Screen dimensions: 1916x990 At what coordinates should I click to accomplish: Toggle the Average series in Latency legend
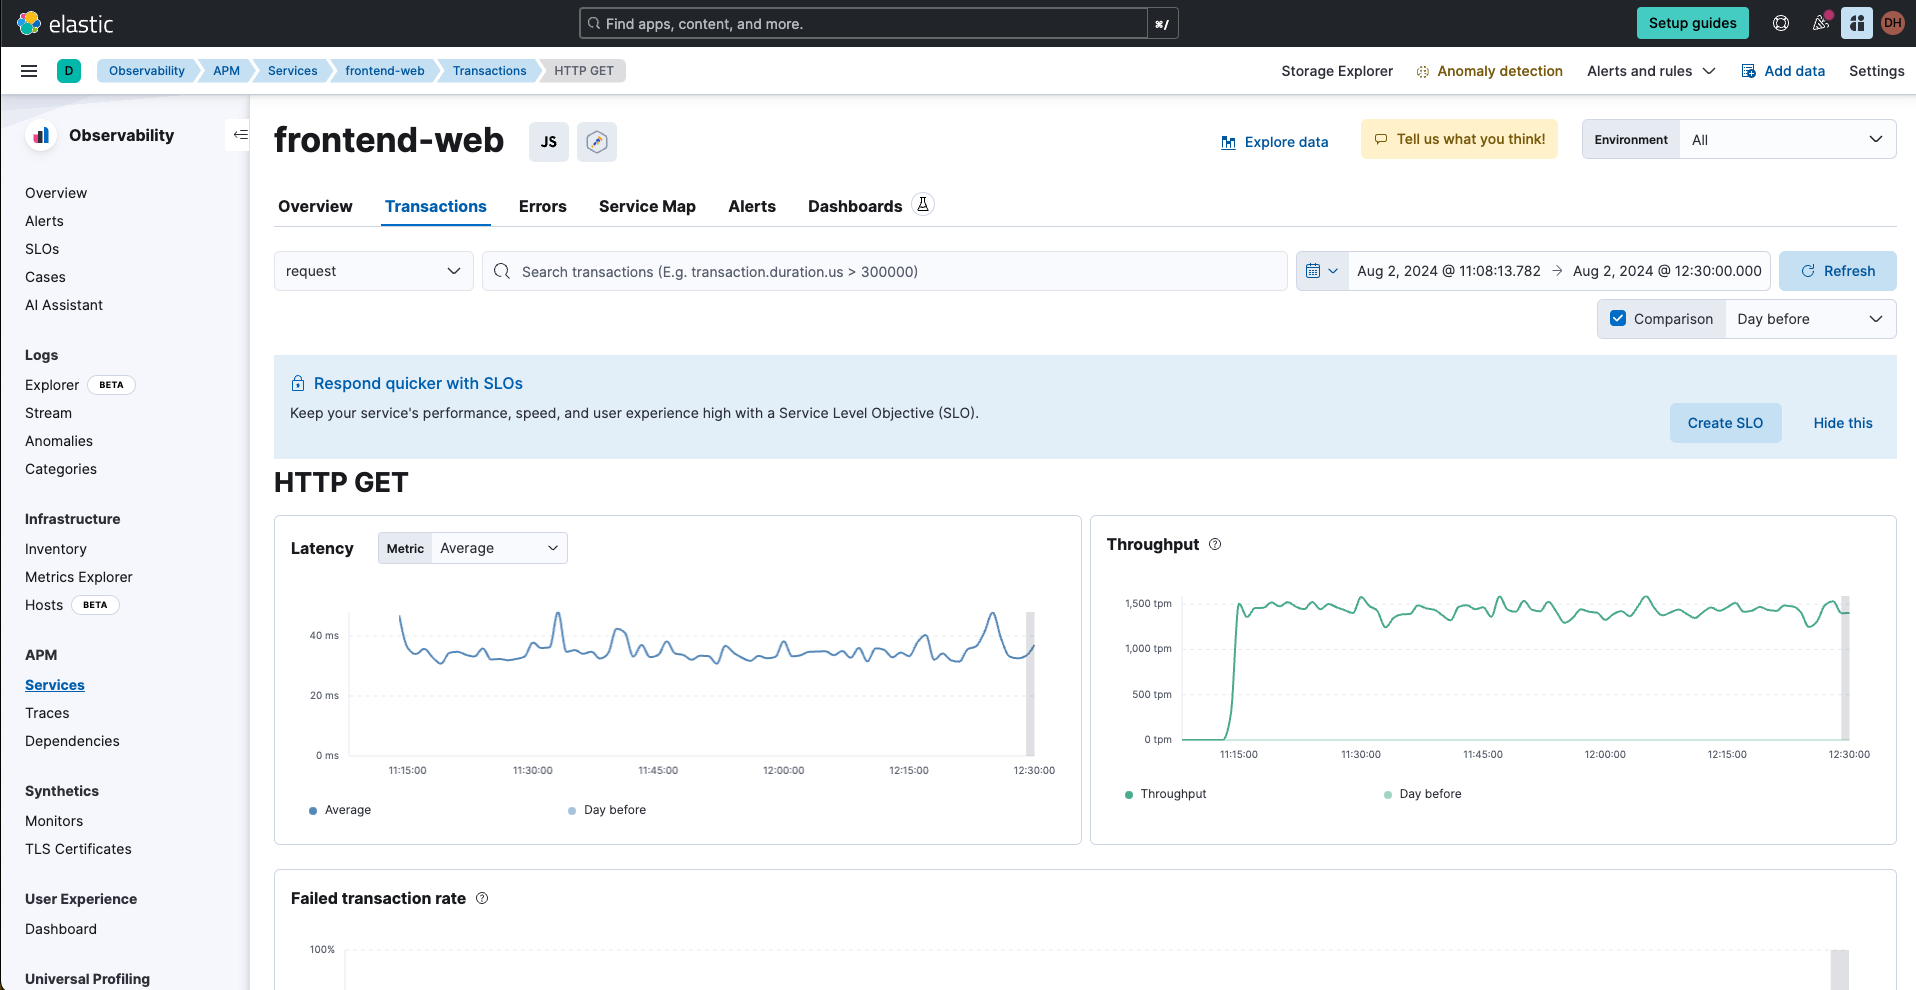(347, 810)
